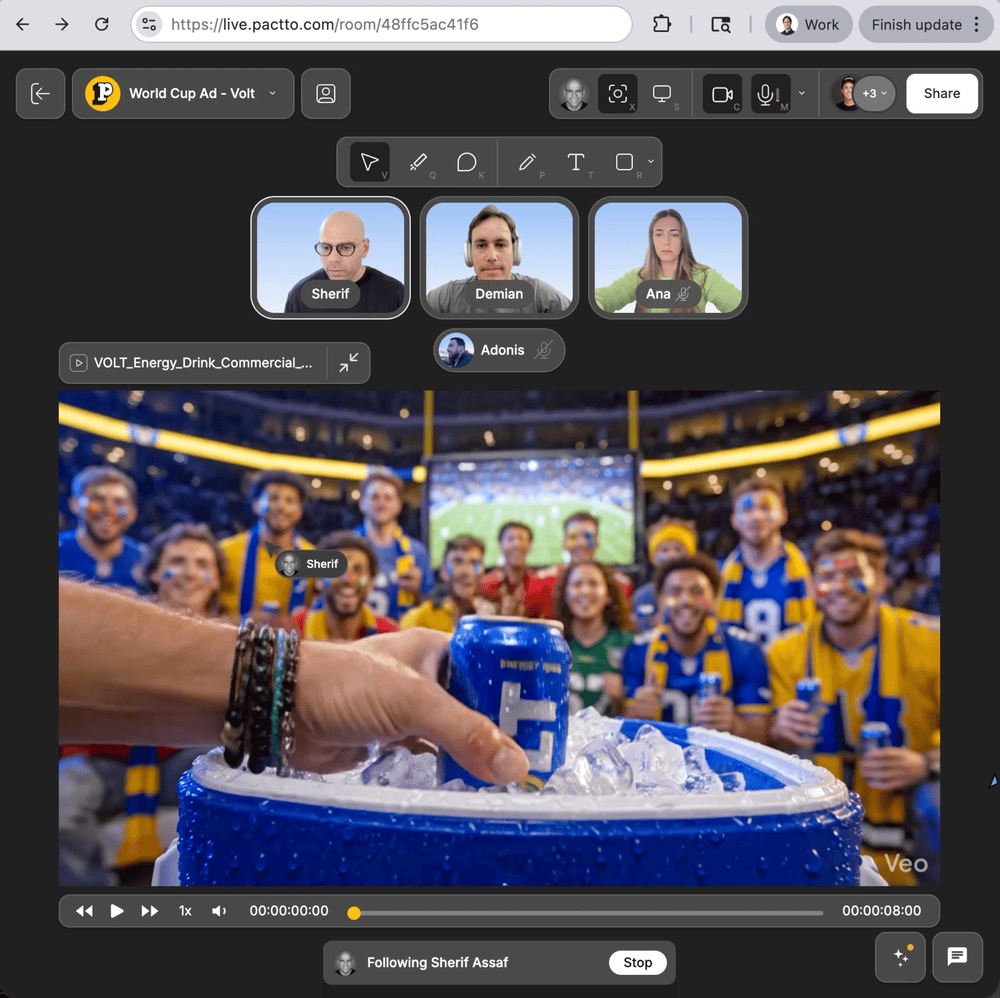Click the Sherif cursor label on the video
Screen dimensions: 1000x998
click(x=312, y=564)
